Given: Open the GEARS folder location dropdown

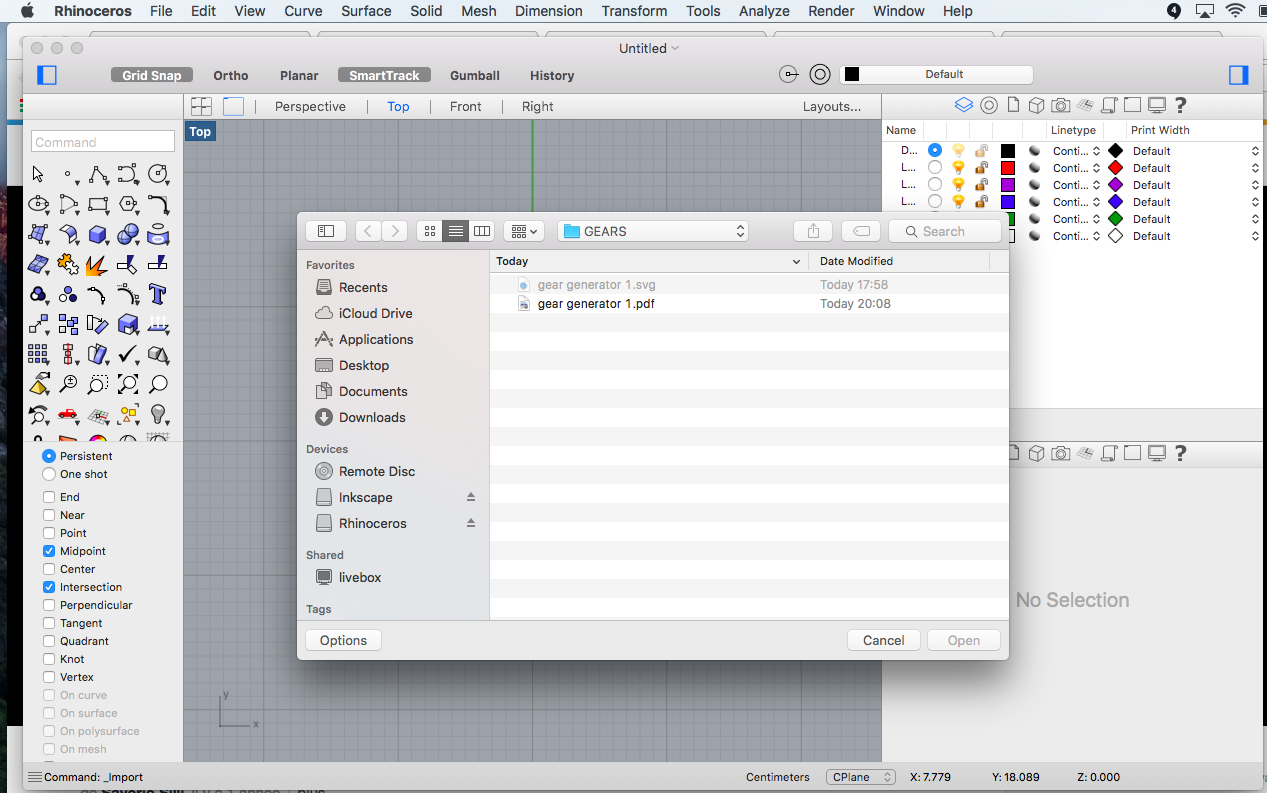Looking at the screenshot, I should pyautogui.click(x=654, y=231).
